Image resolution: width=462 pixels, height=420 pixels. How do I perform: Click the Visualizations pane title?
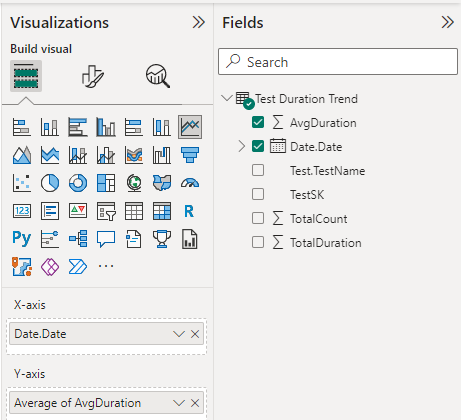coord(60,23)
